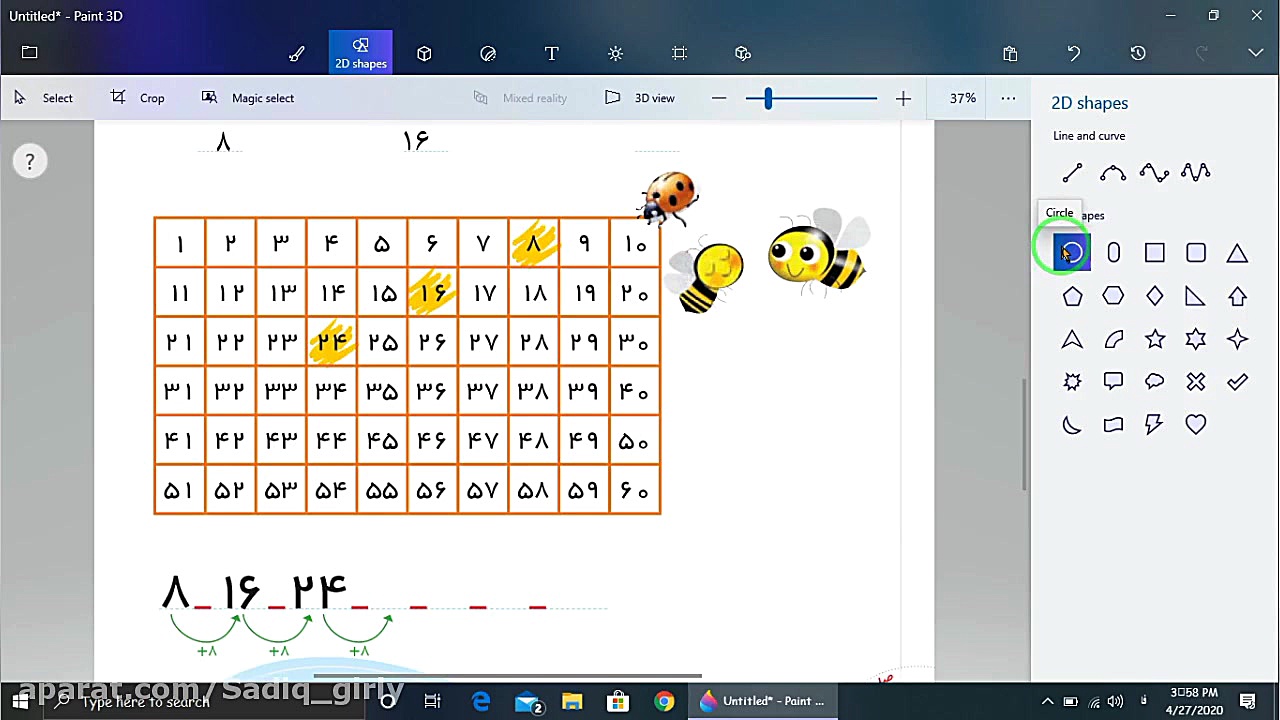
Task: Open the Canvas tab
Action: [679, 54]
